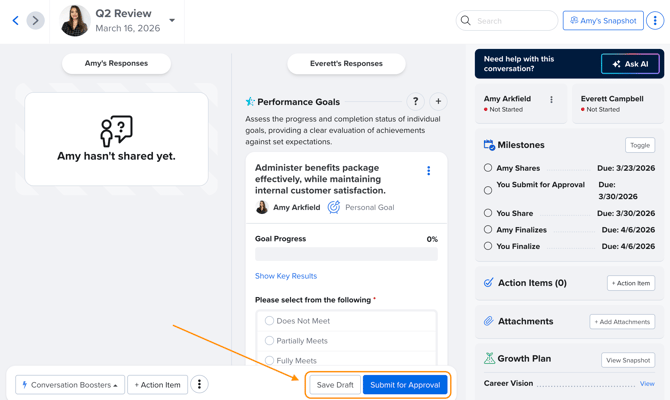Click the forward arrow circle icon
Viewport: 670px width, 400px height.
pyautogui.click(x=35, y=20)
